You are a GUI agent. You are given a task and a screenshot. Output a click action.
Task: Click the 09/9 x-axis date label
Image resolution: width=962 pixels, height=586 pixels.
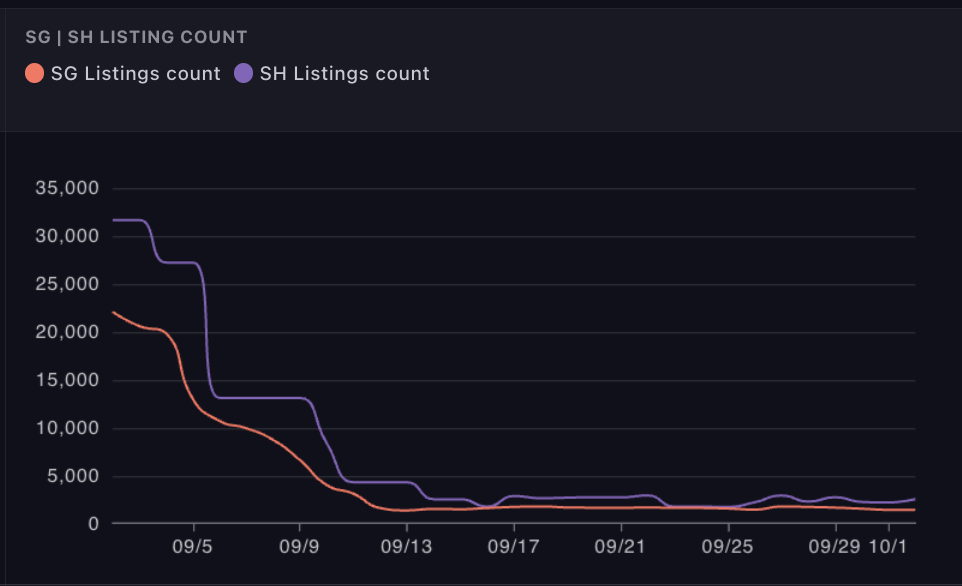tap(299, 547)
